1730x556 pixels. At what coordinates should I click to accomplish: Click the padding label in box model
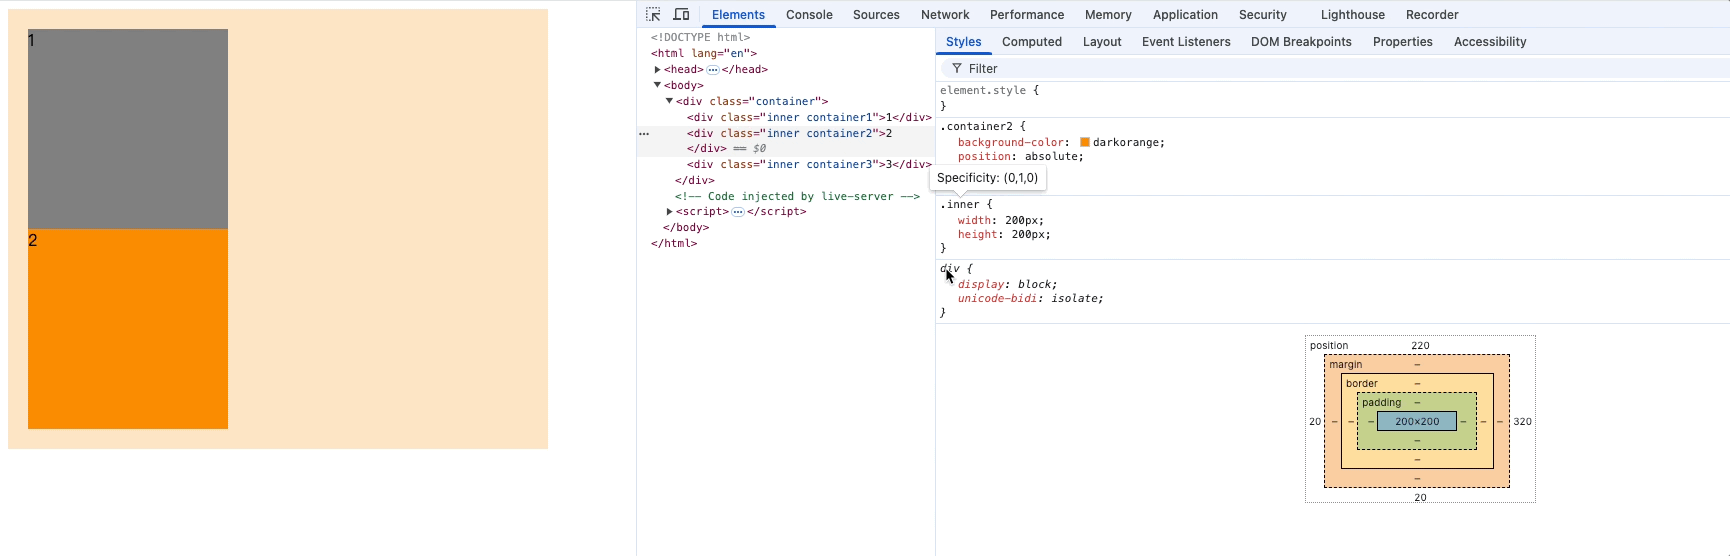[1381, 403]
